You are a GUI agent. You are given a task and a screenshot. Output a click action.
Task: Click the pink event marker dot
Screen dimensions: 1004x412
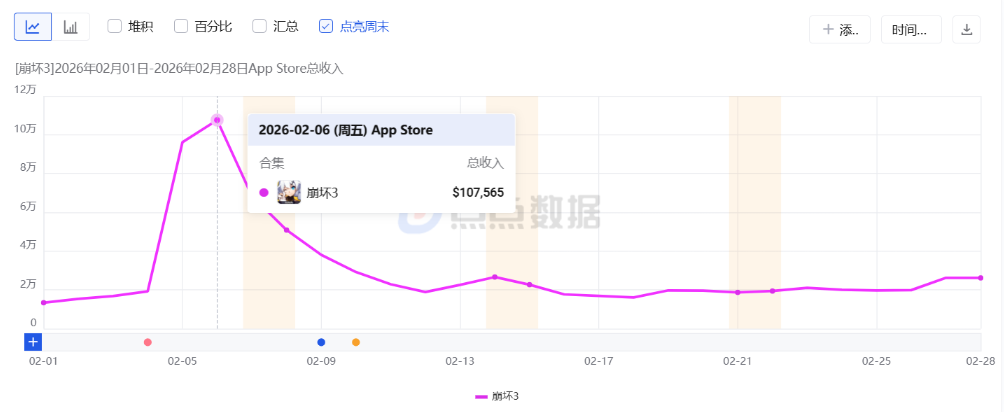(x=148, y=342)
